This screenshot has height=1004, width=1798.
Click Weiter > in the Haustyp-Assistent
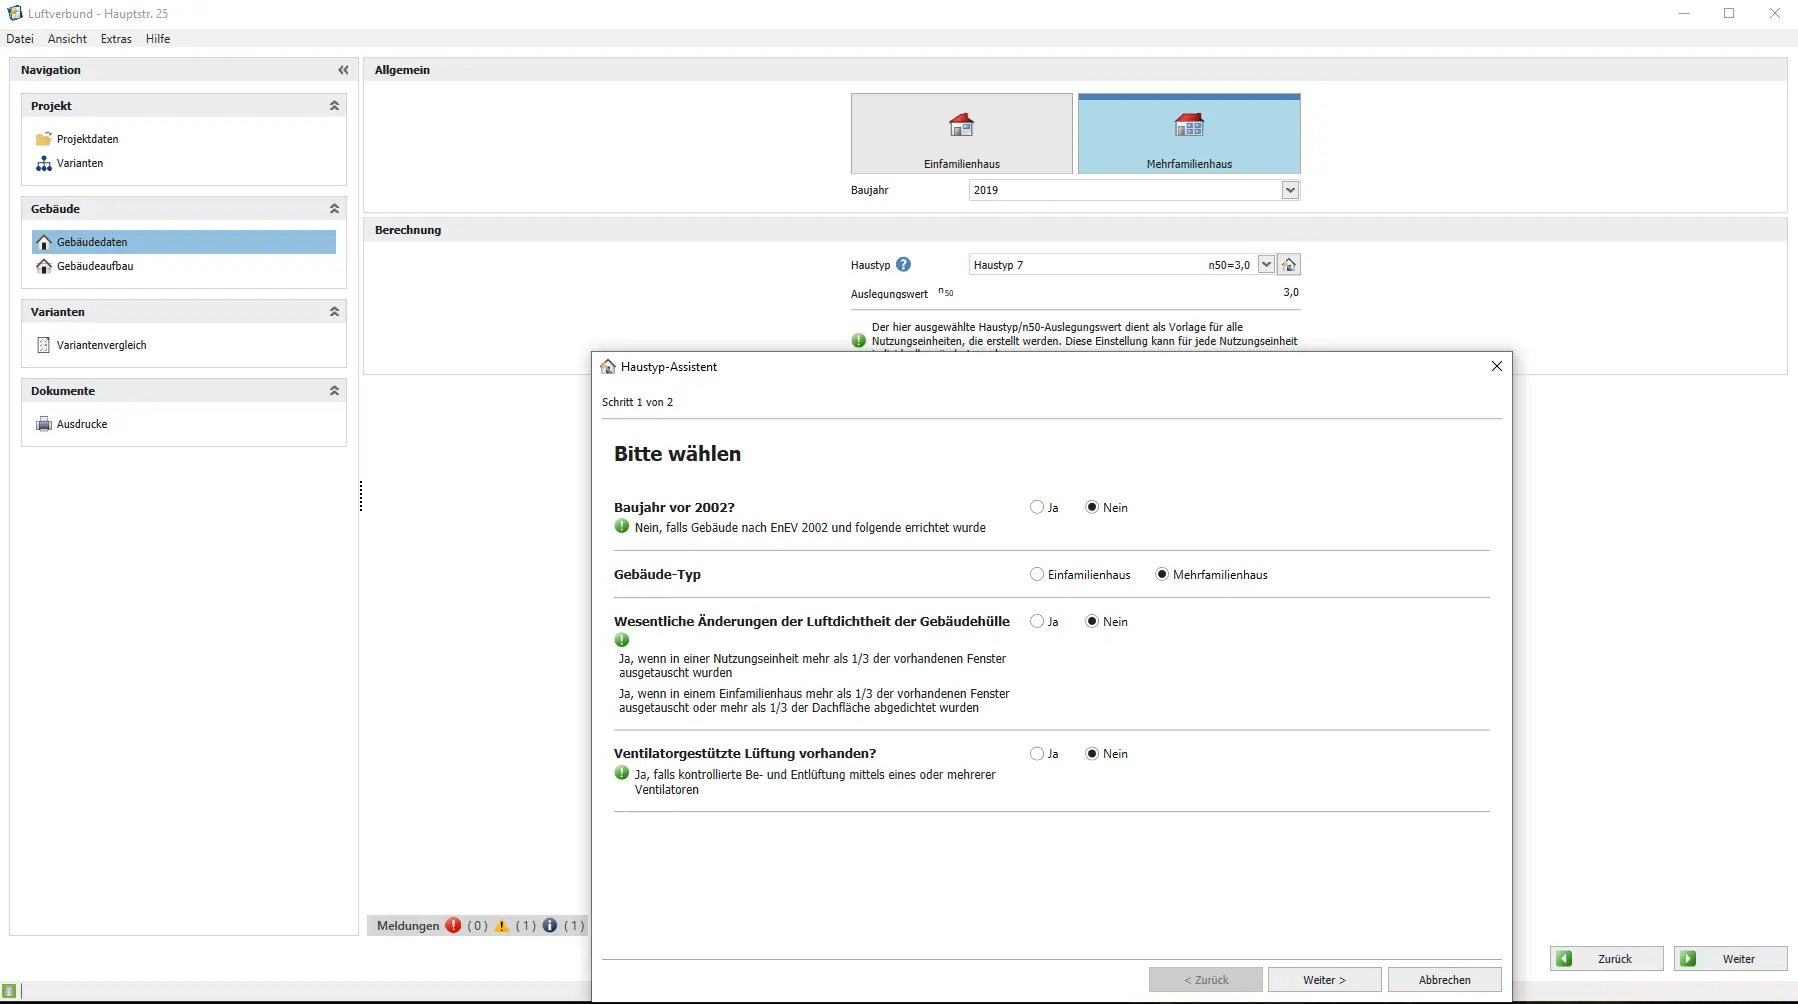click(1324, 980)
